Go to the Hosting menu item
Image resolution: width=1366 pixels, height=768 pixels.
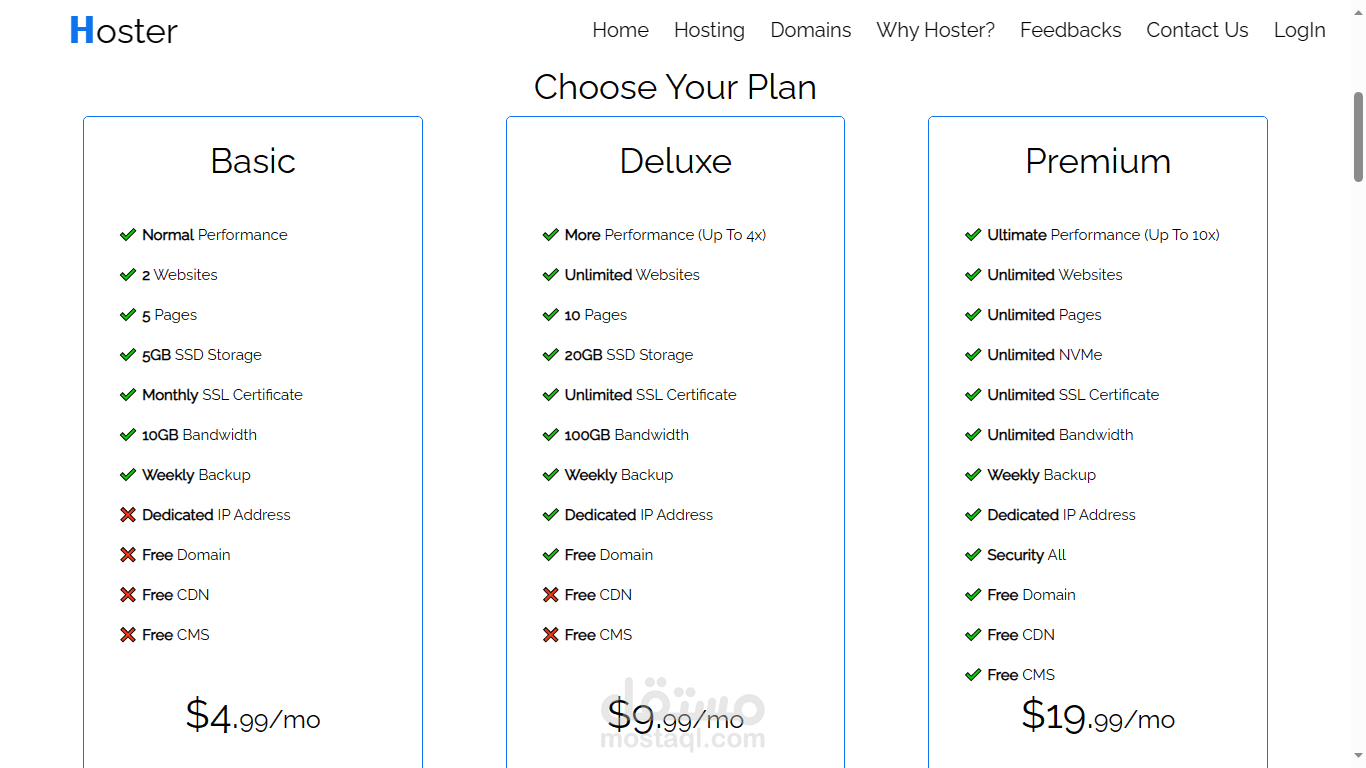point(709,31)
